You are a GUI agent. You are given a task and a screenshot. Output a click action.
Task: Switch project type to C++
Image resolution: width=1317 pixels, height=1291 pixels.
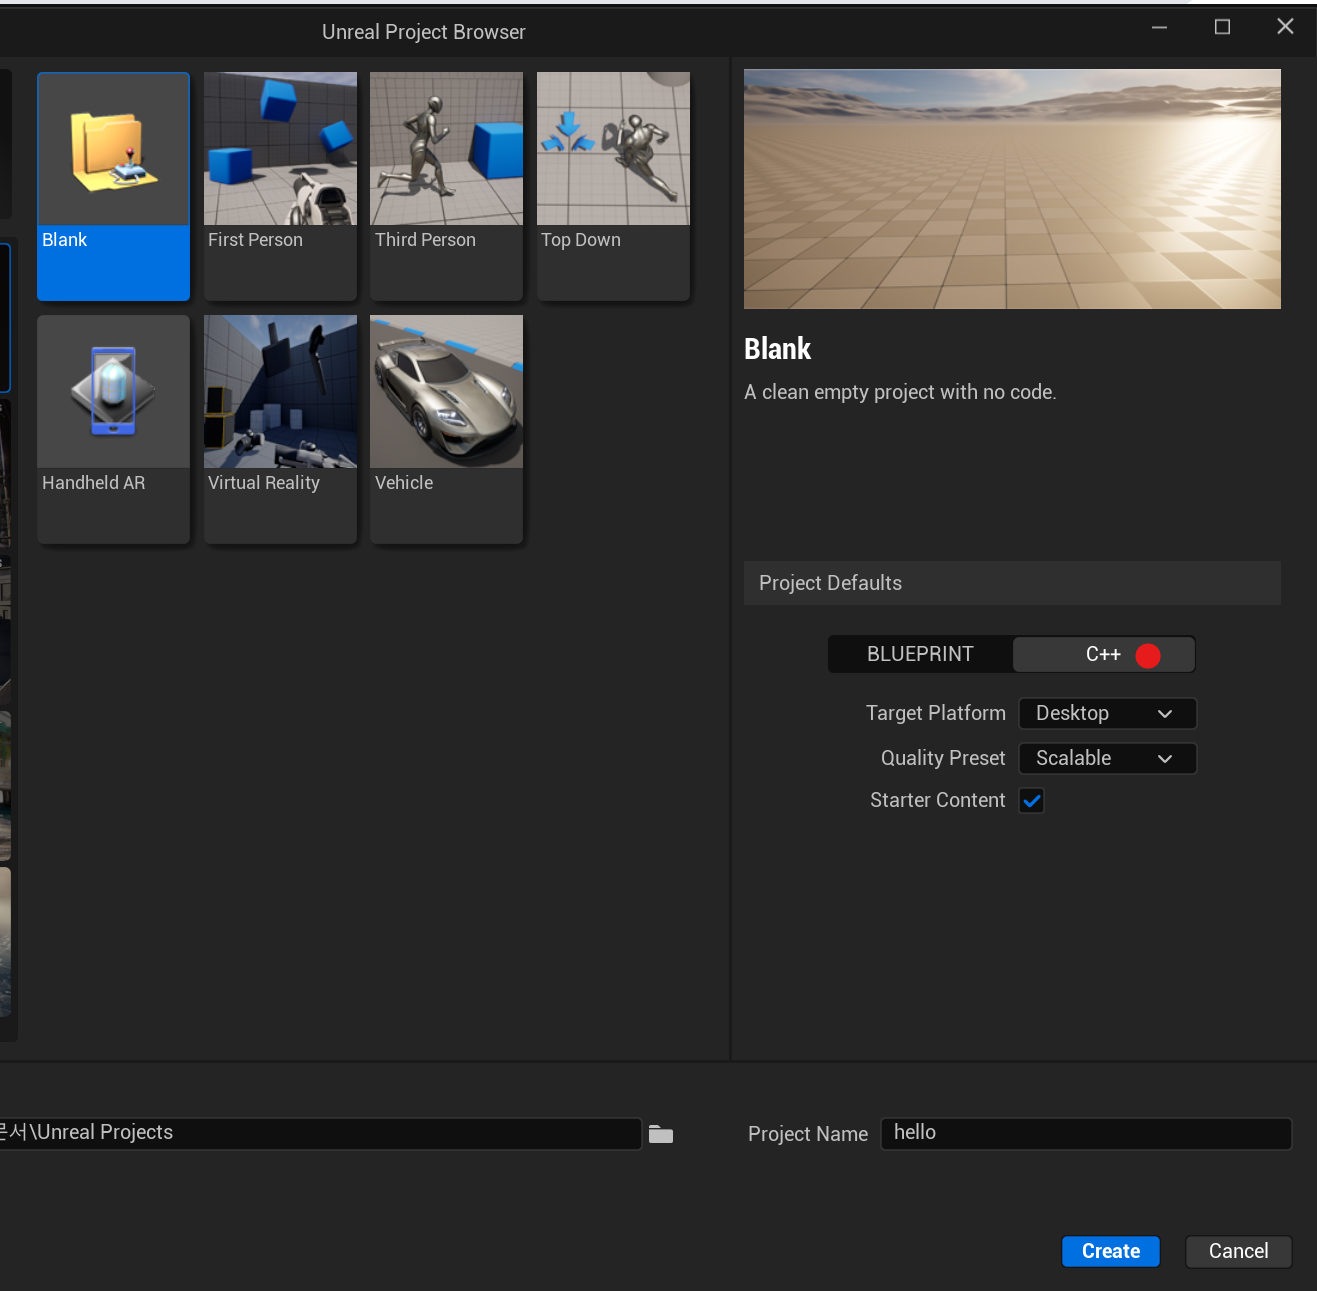(1104, 654)
